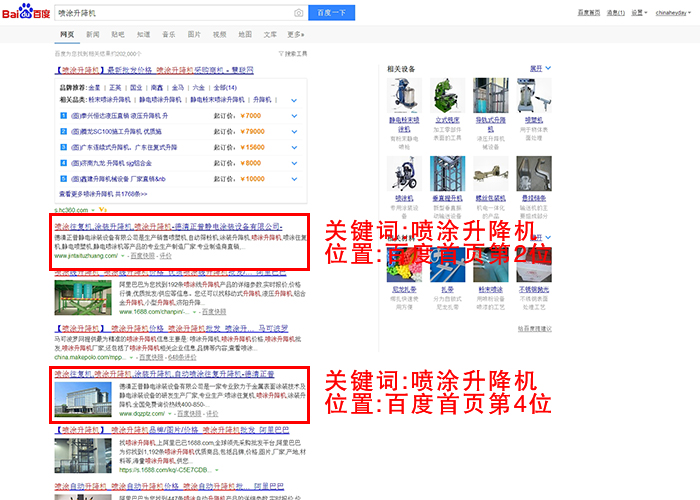Switch to the 音乐 tab
This screenshot has height=500, width=700.
(x=169, y=34)
